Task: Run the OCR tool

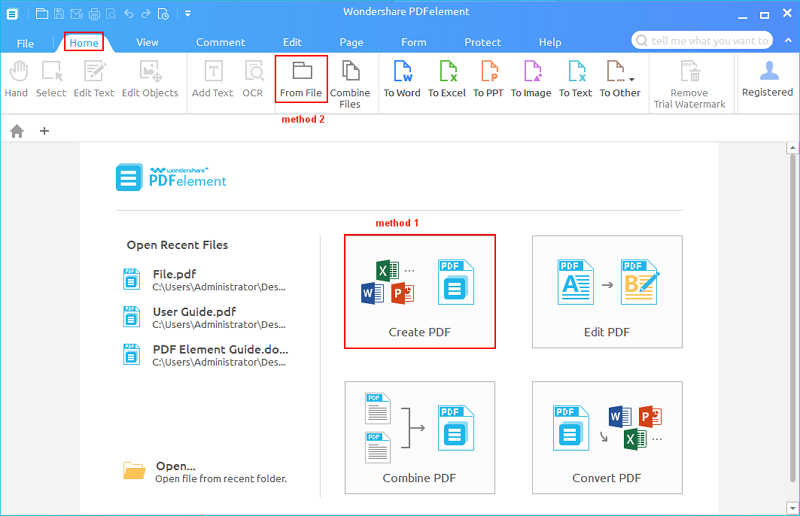Action: (x=253, y=79)
